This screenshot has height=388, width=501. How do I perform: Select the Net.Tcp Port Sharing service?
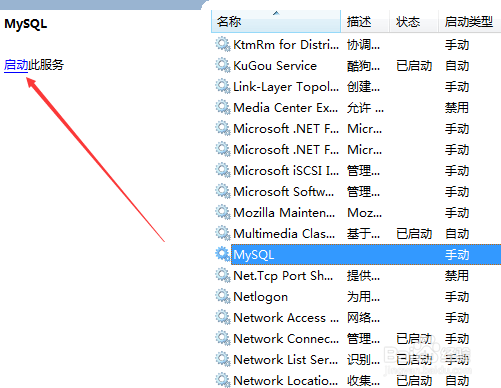(356, 275)
